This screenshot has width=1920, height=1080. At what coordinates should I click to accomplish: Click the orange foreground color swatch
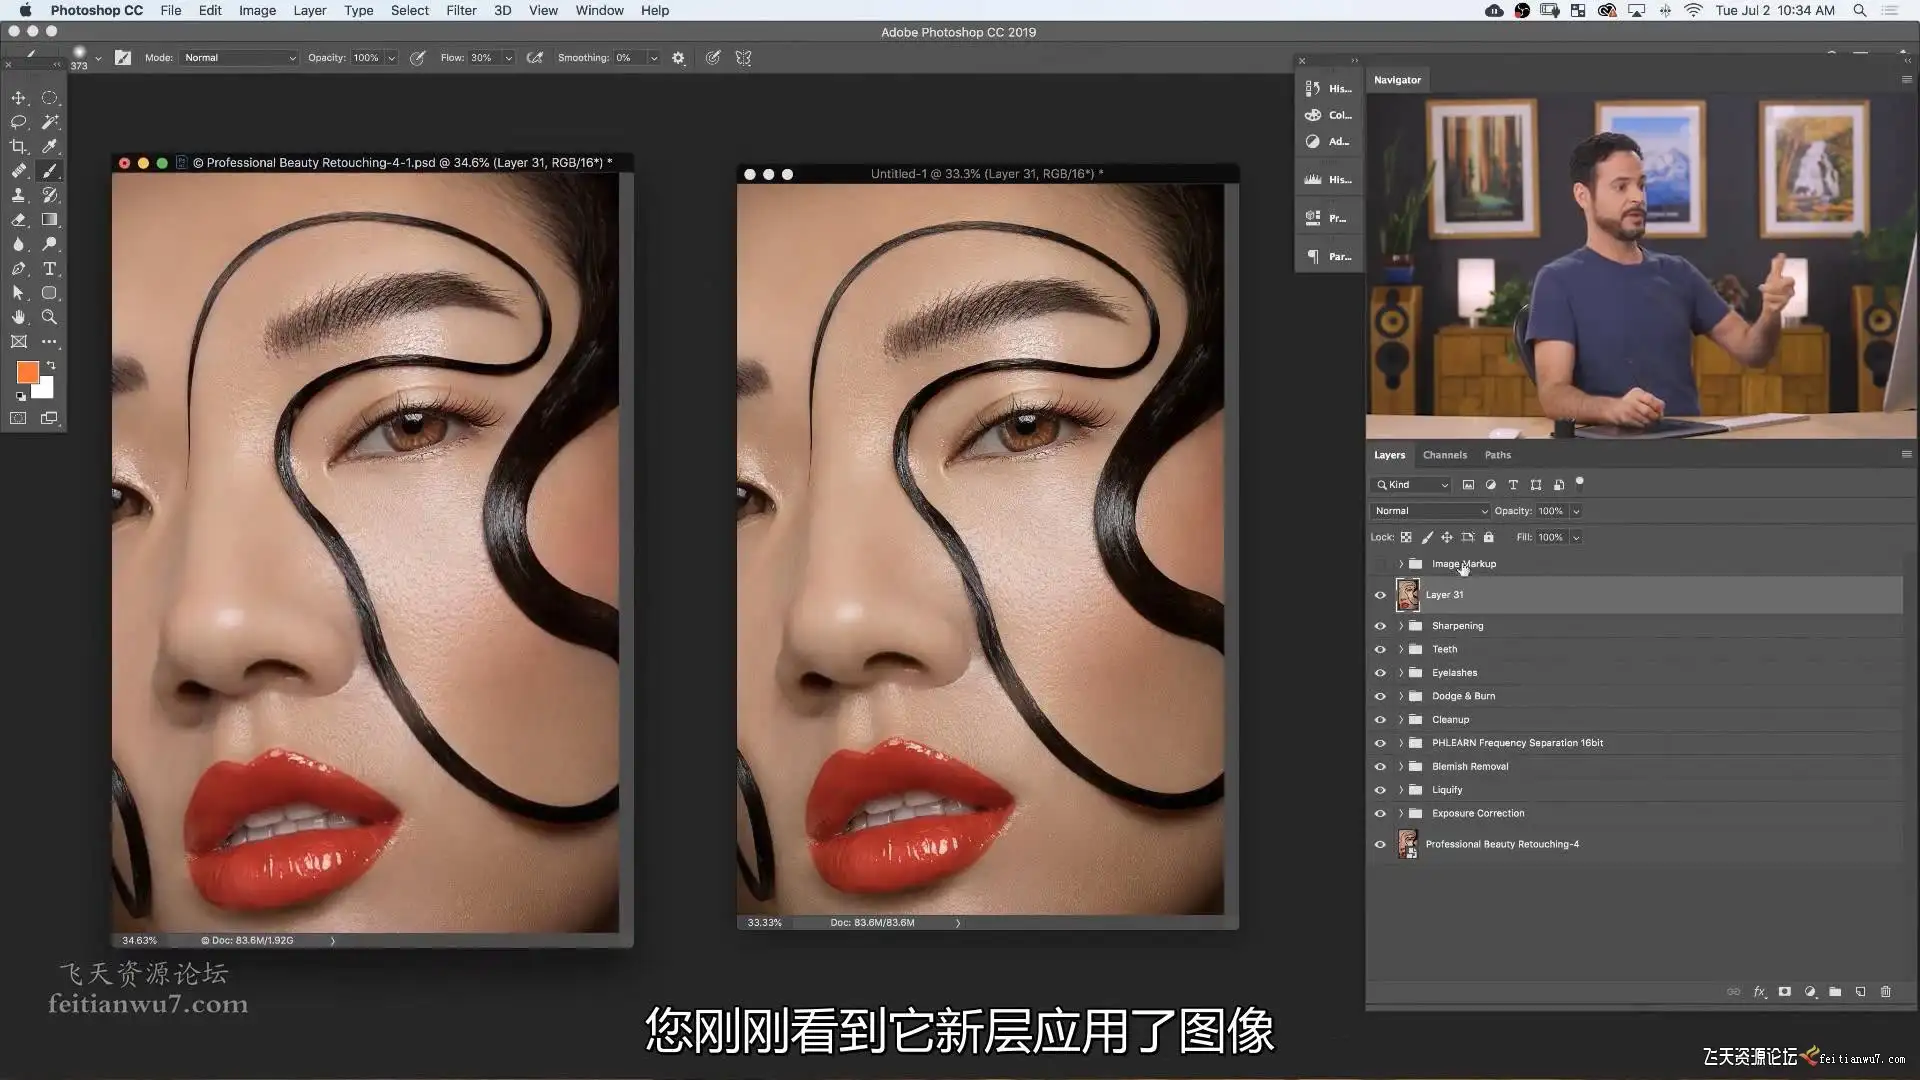[27, 372]
